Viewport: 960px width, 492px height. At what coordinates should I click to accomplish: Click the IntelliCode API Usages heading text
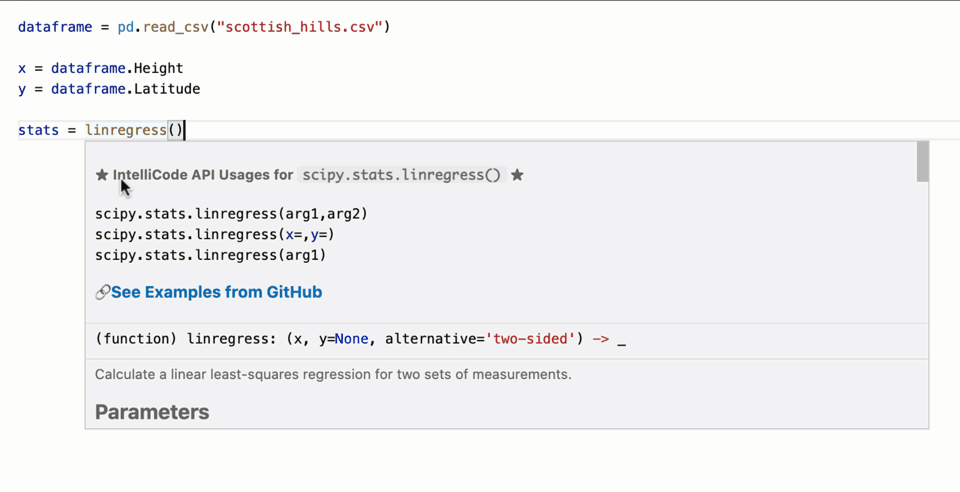[203, 175]
